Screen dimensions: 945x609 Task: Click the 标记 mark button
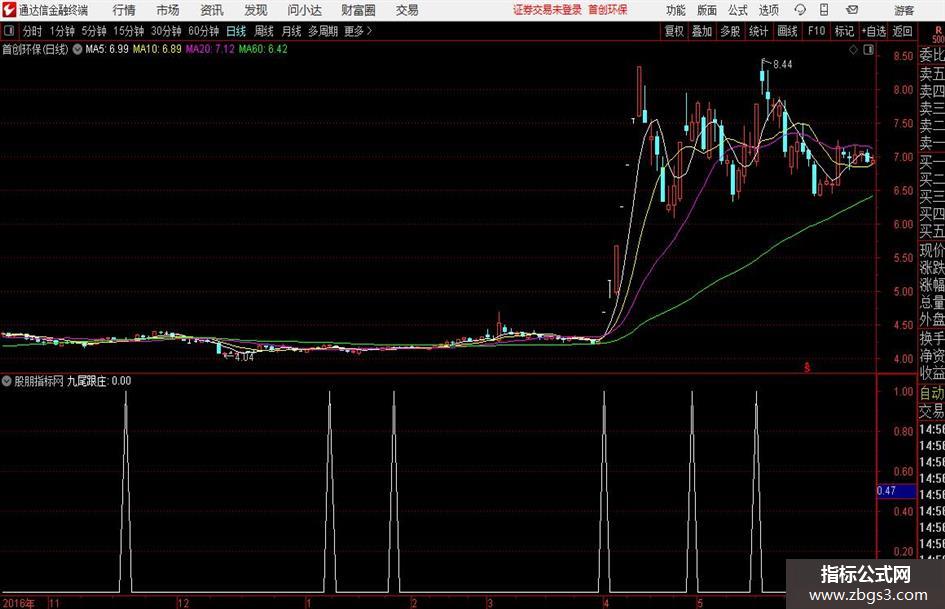(x=844, y=31)
